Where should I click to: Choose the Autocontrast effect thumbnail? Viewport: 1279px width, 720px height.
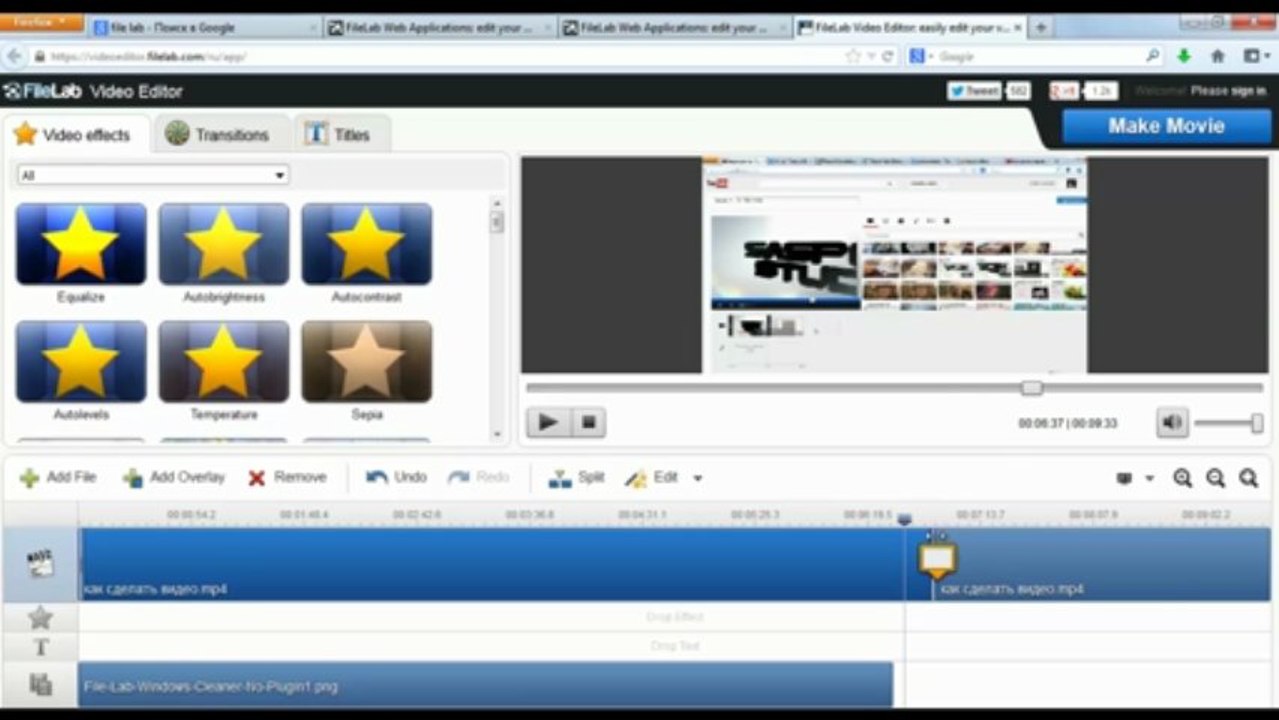click(366, 244)
